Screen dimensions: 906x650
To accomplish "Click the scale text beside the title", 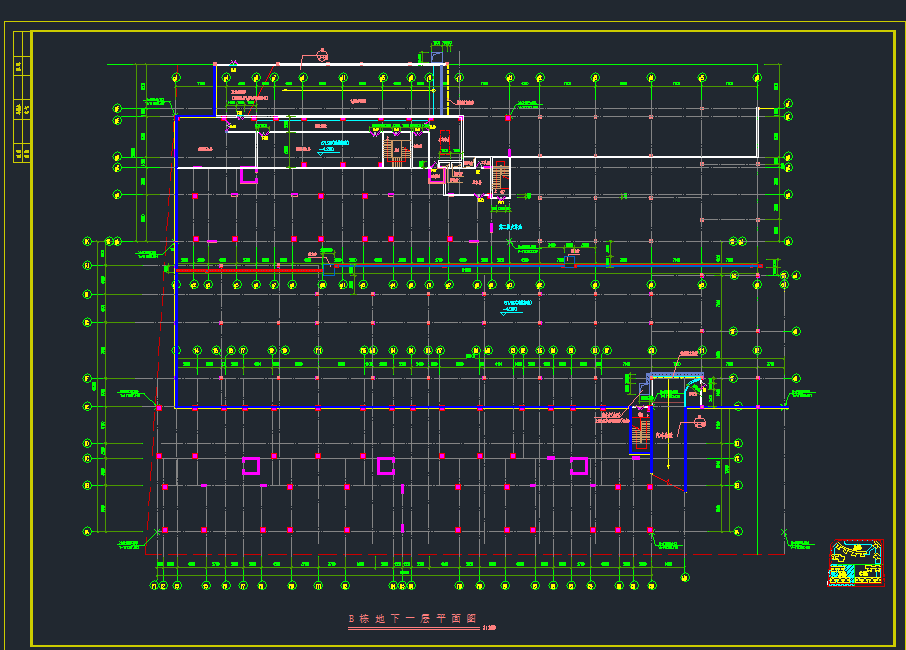I will [x=488, y=628].
